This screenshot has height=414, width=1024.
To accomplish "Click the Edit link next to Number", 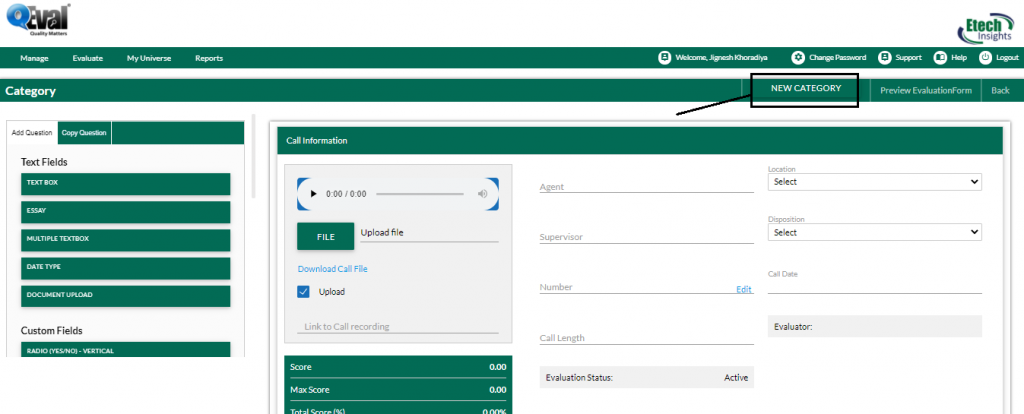I will [744, 289].
